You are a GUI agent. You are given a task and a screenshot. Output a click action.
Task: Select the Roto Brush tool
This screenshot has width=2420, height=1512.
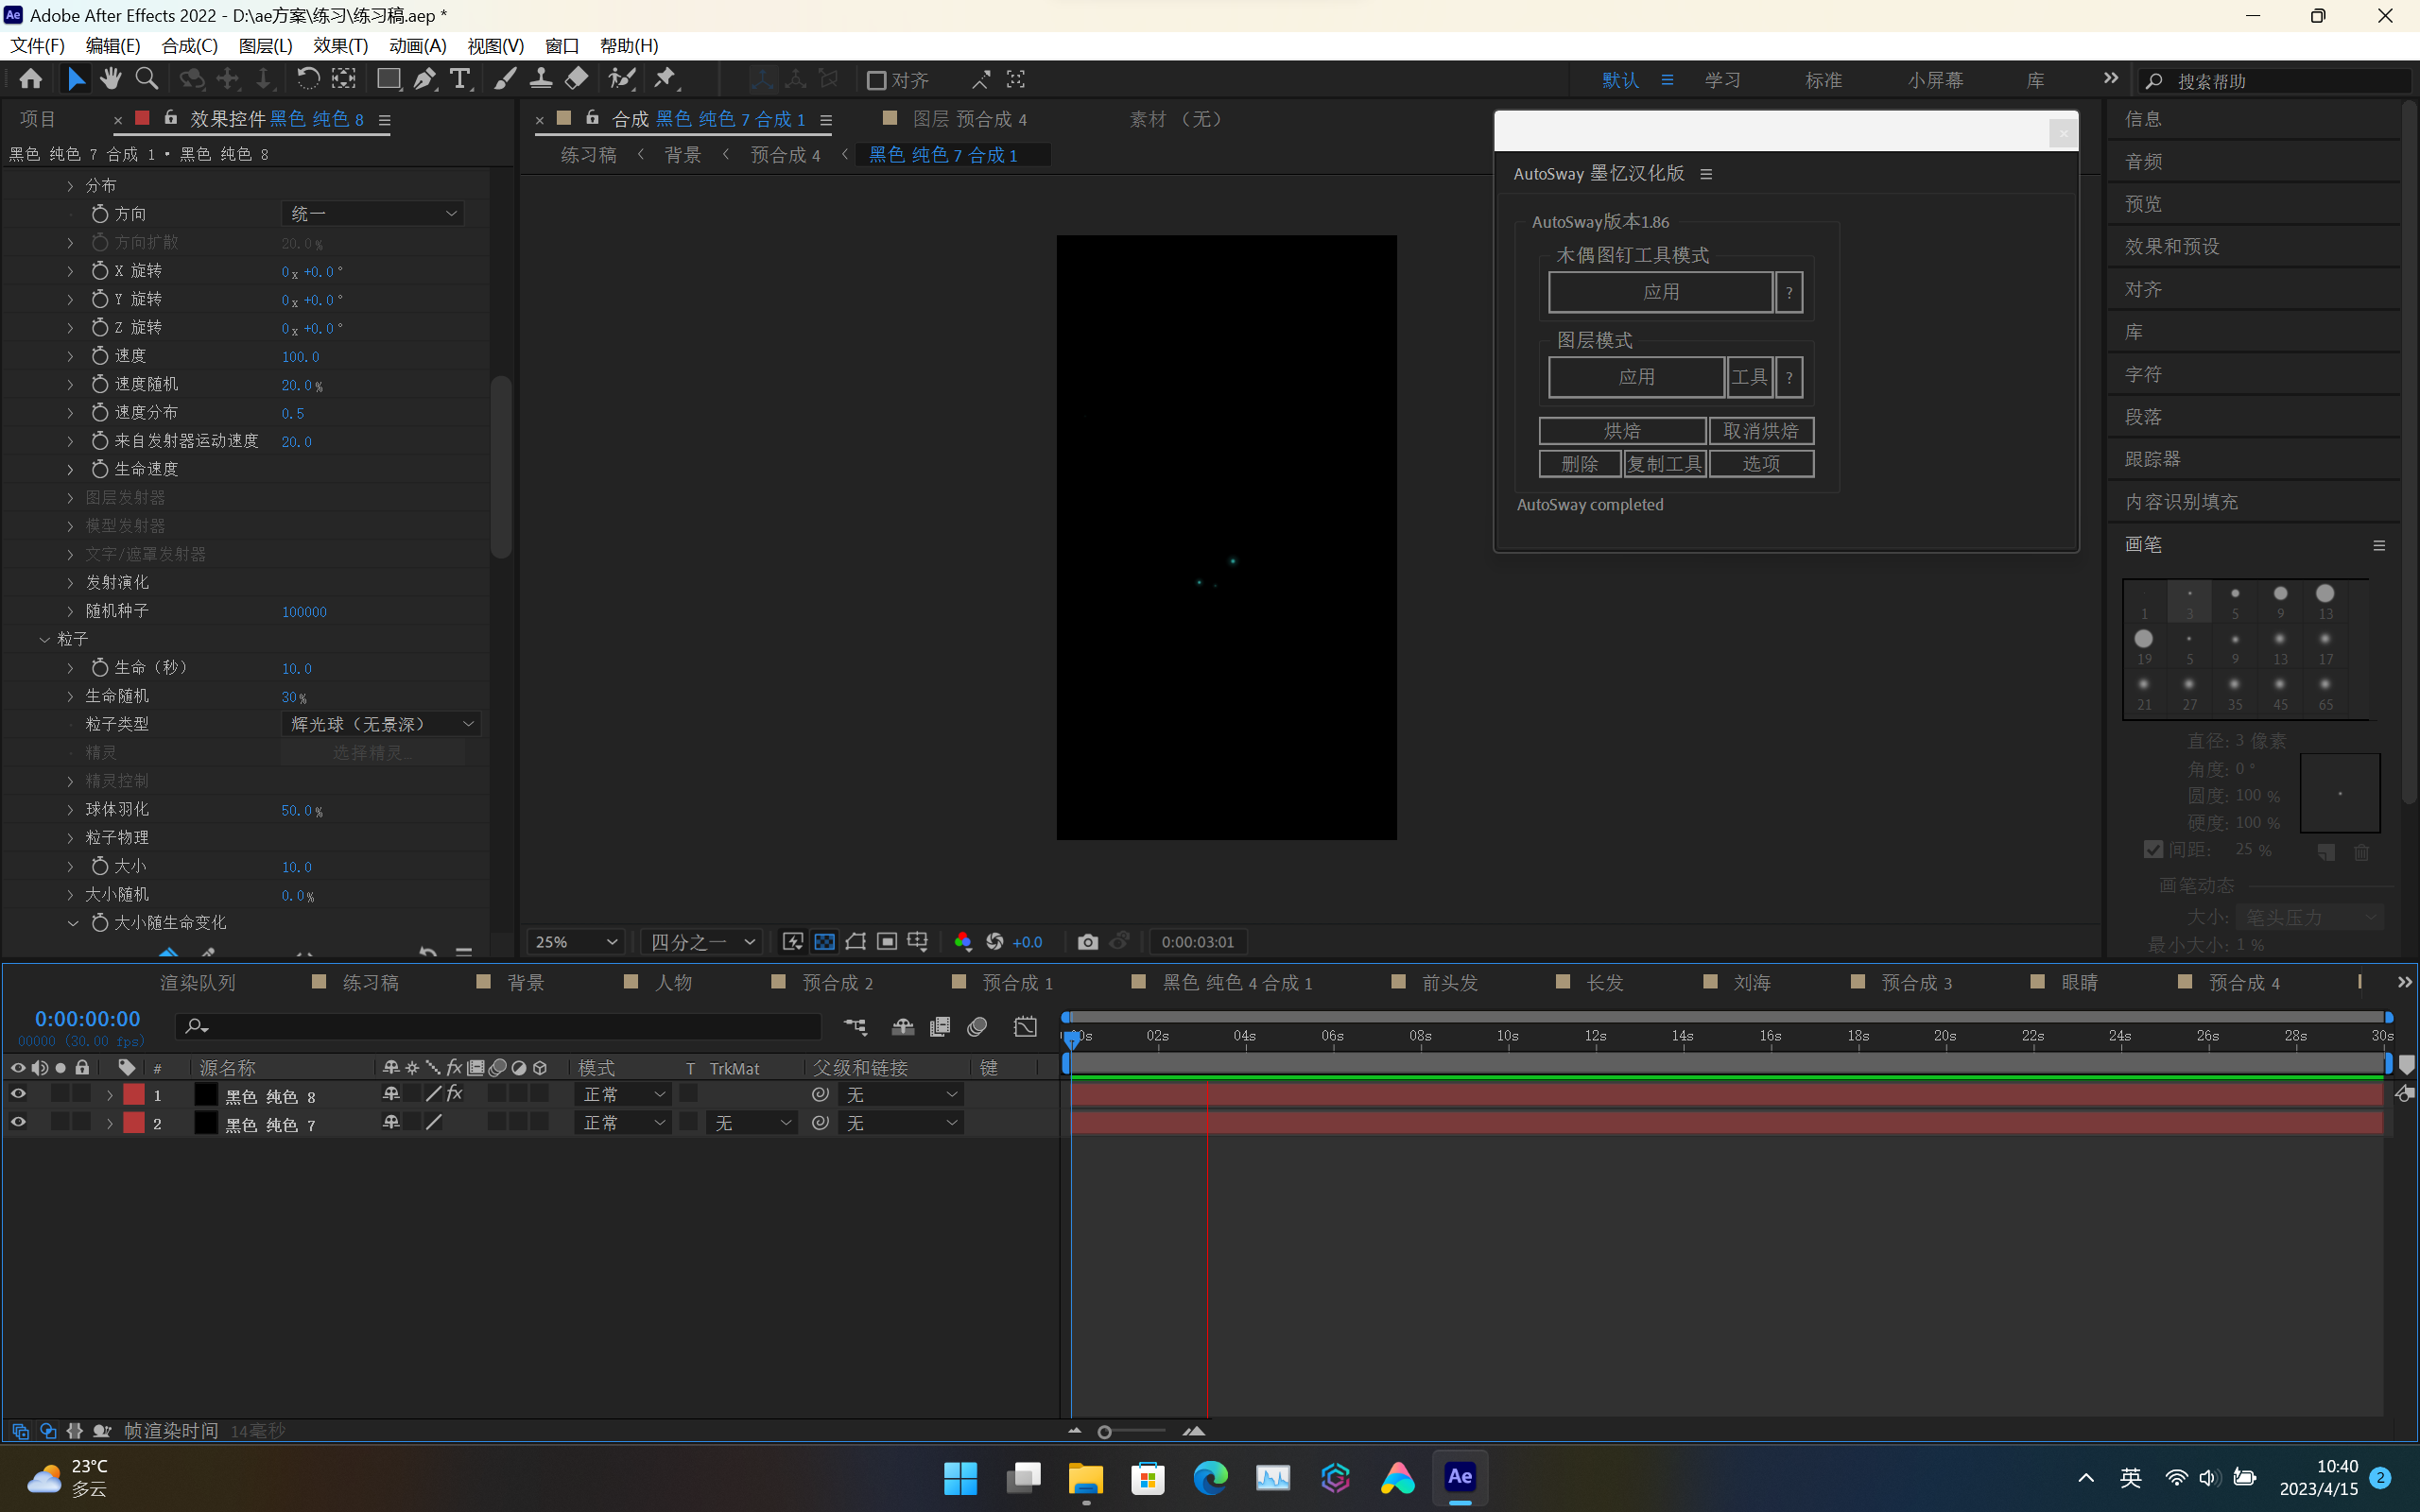click(x=622, y=79)
